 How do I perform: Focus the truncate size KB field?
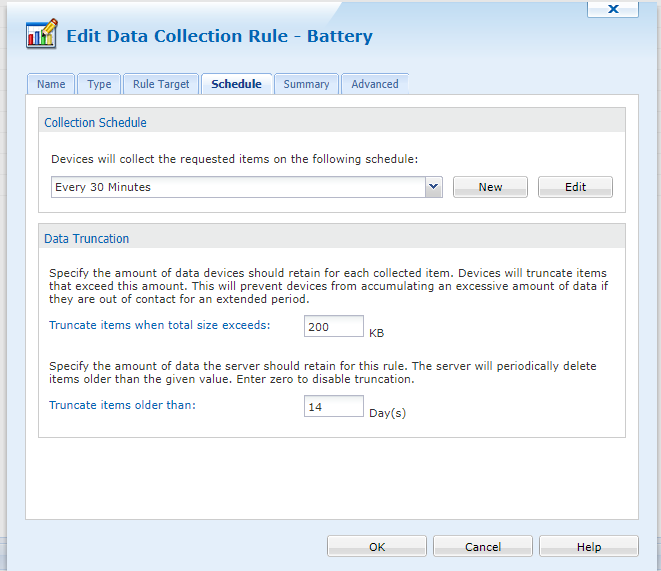pos(334,326)
